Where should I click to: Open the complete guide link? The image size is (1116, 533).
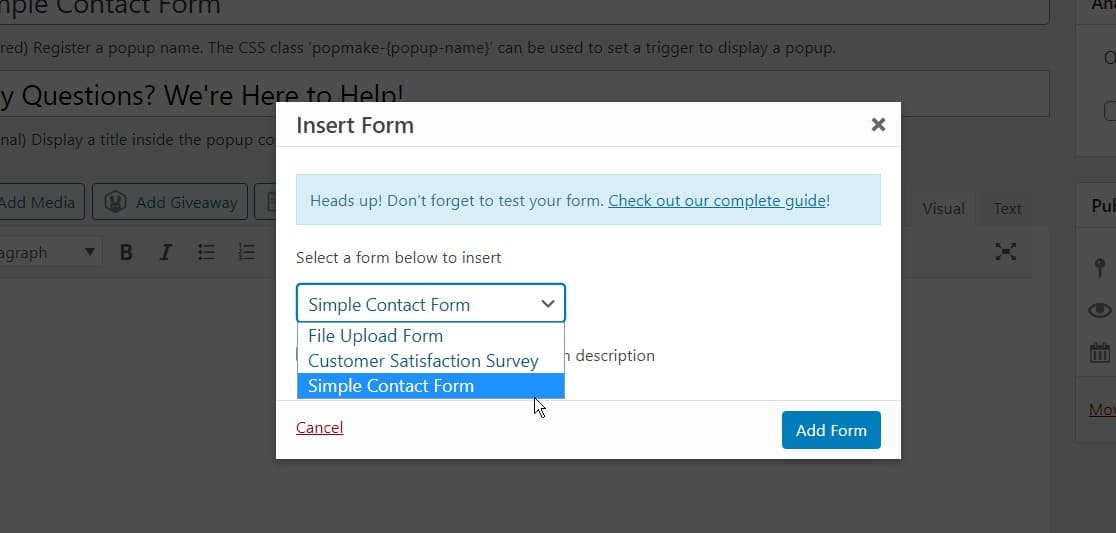click(717, 201)
